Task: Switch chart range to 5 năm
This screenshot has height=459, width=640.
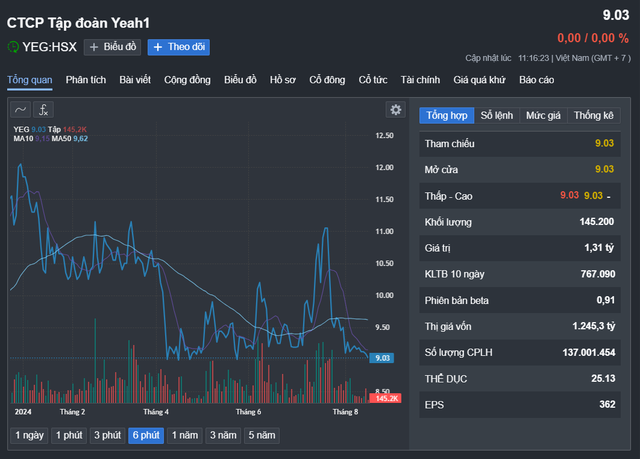Action: pyautogui.click(x=260, y=435)
